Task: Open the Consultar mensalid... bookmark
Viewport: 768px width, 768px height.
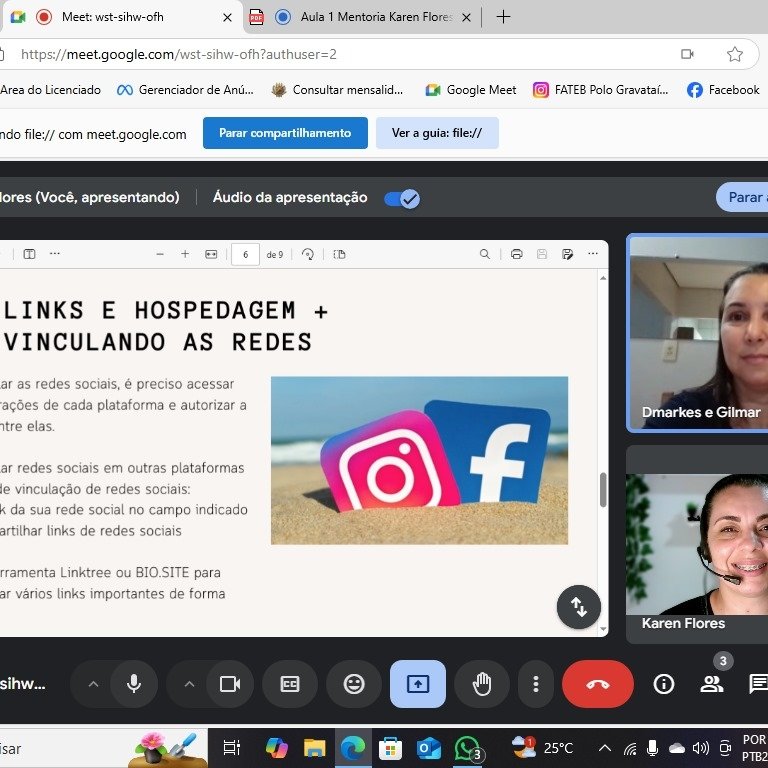Action: 337,90
